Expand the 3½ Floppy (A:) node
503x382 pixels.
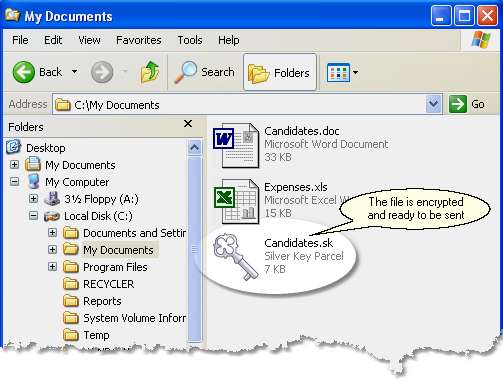[33, 199]
